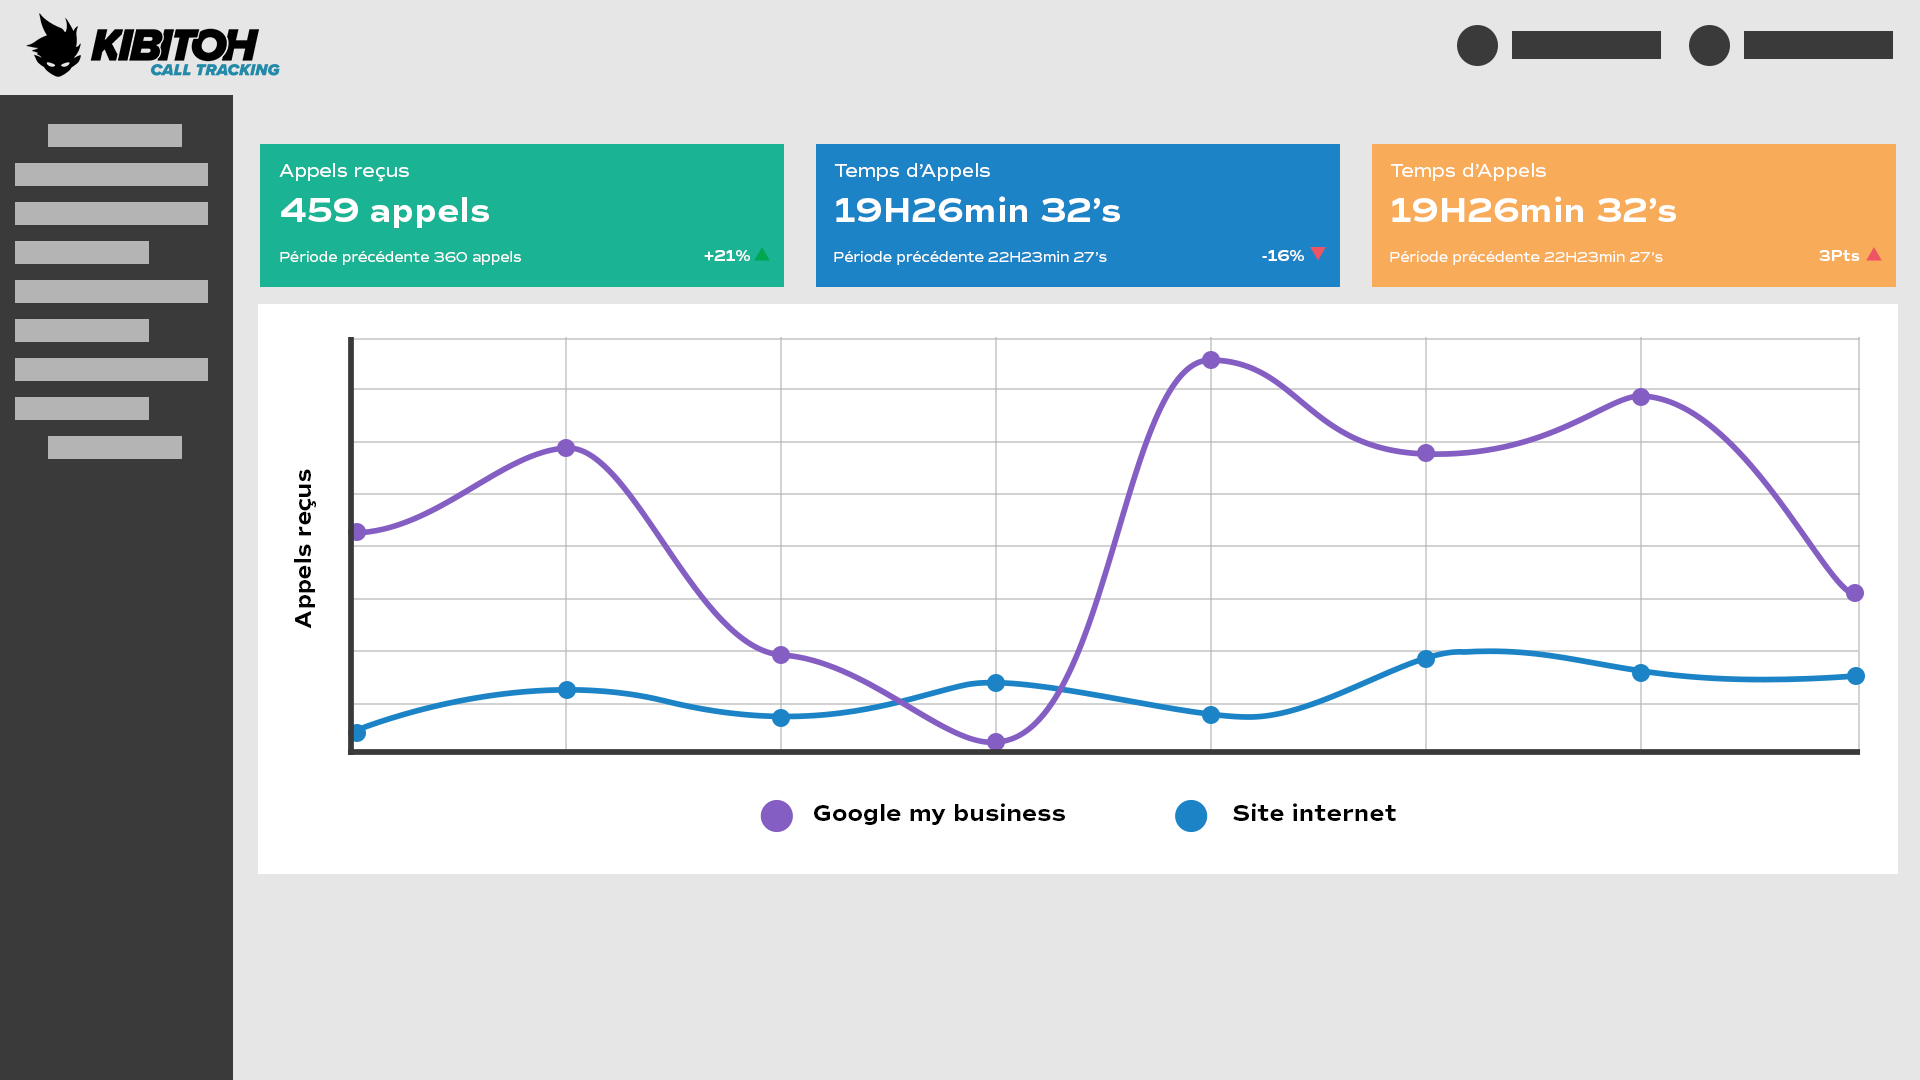Click the purple Google my business legend dot
Screen dimensions: 1920x1080
(777, 816)
